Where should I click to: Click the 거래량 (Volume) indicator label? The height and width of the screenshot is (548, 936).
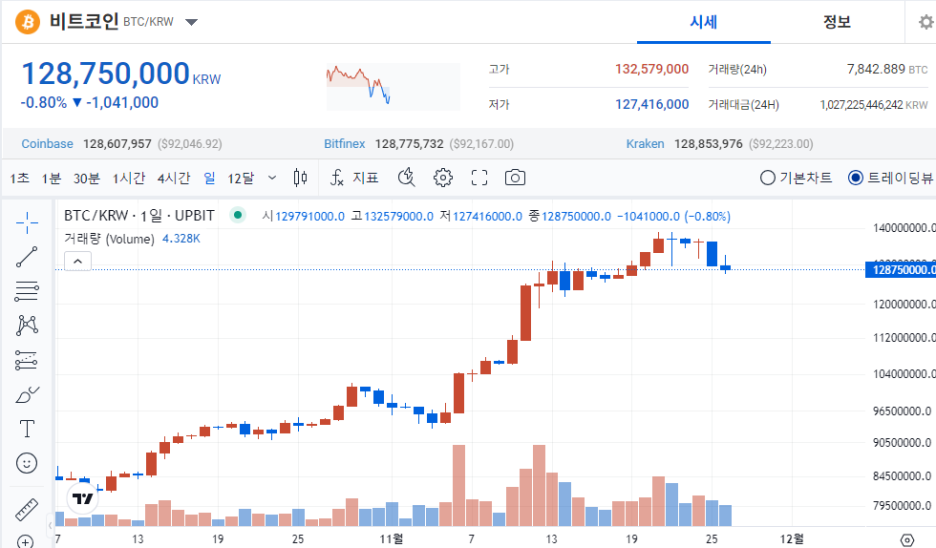coord(109,239)
